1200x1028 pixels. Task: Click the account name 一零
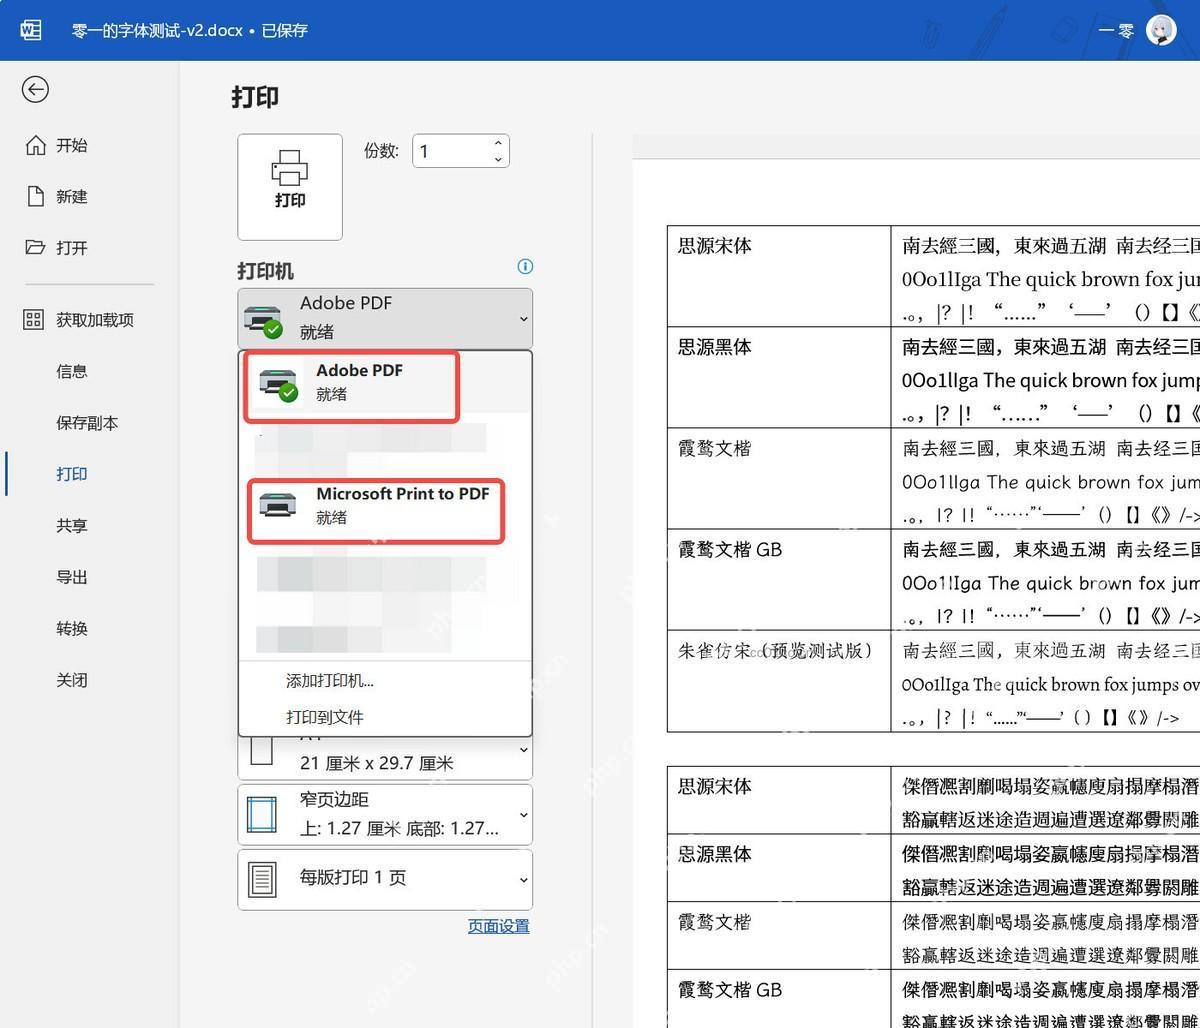(1116, 31)
